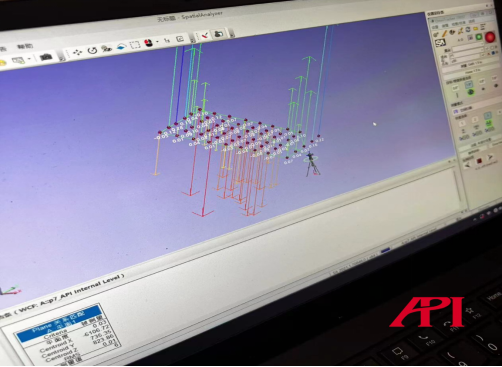Viewport: 502px width, 367px height.
Task: Click the SA logo button in tracker panel
Action: pos(440,43)
